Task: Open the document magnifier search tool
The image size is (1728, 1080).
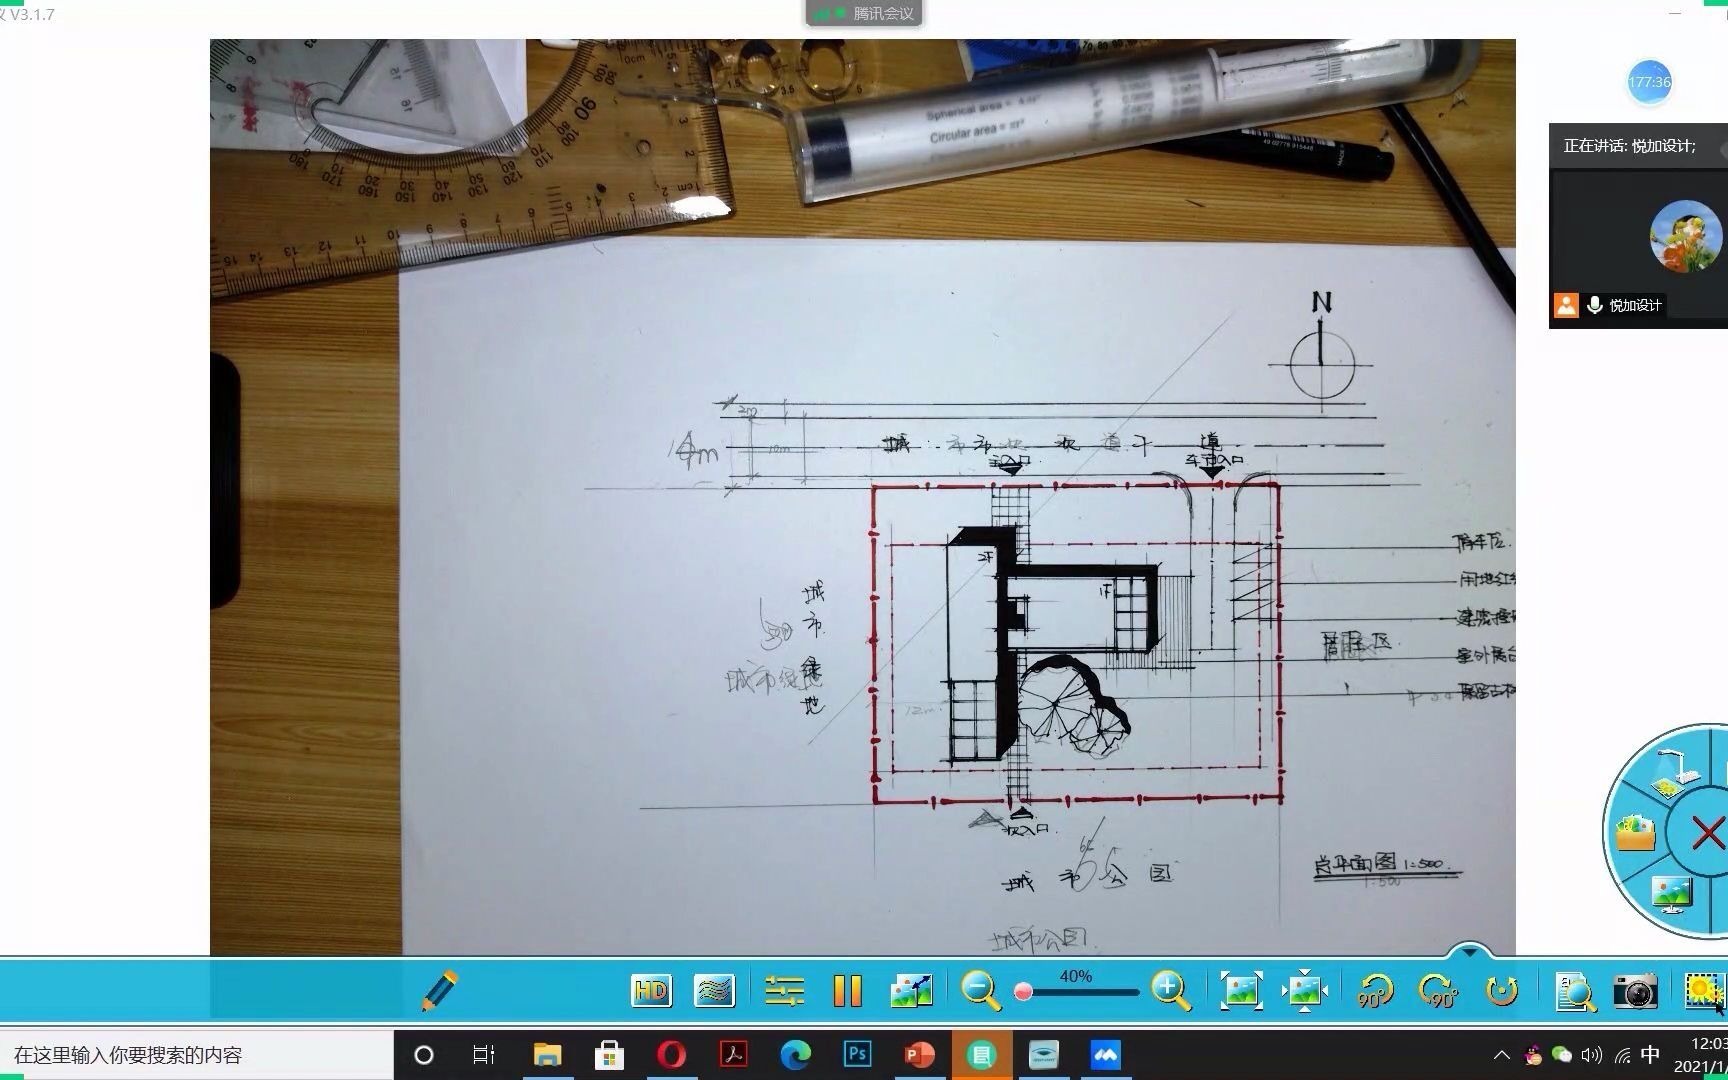Action: pos(1575,991)
